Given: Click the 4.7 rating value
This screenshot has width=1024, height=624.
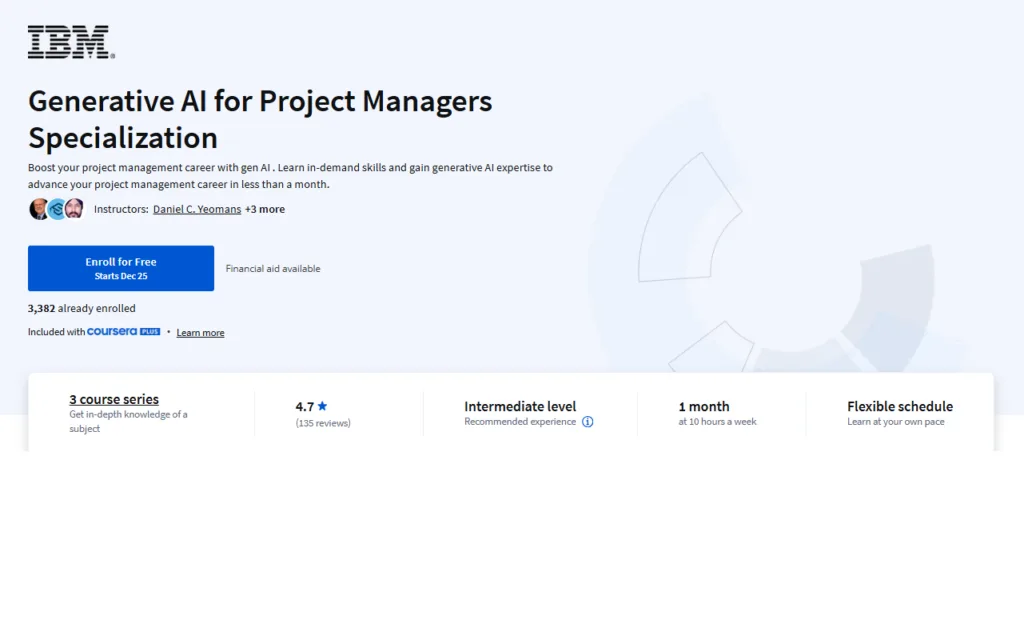Looking at the screenshot, I should [x=304, y=407].
